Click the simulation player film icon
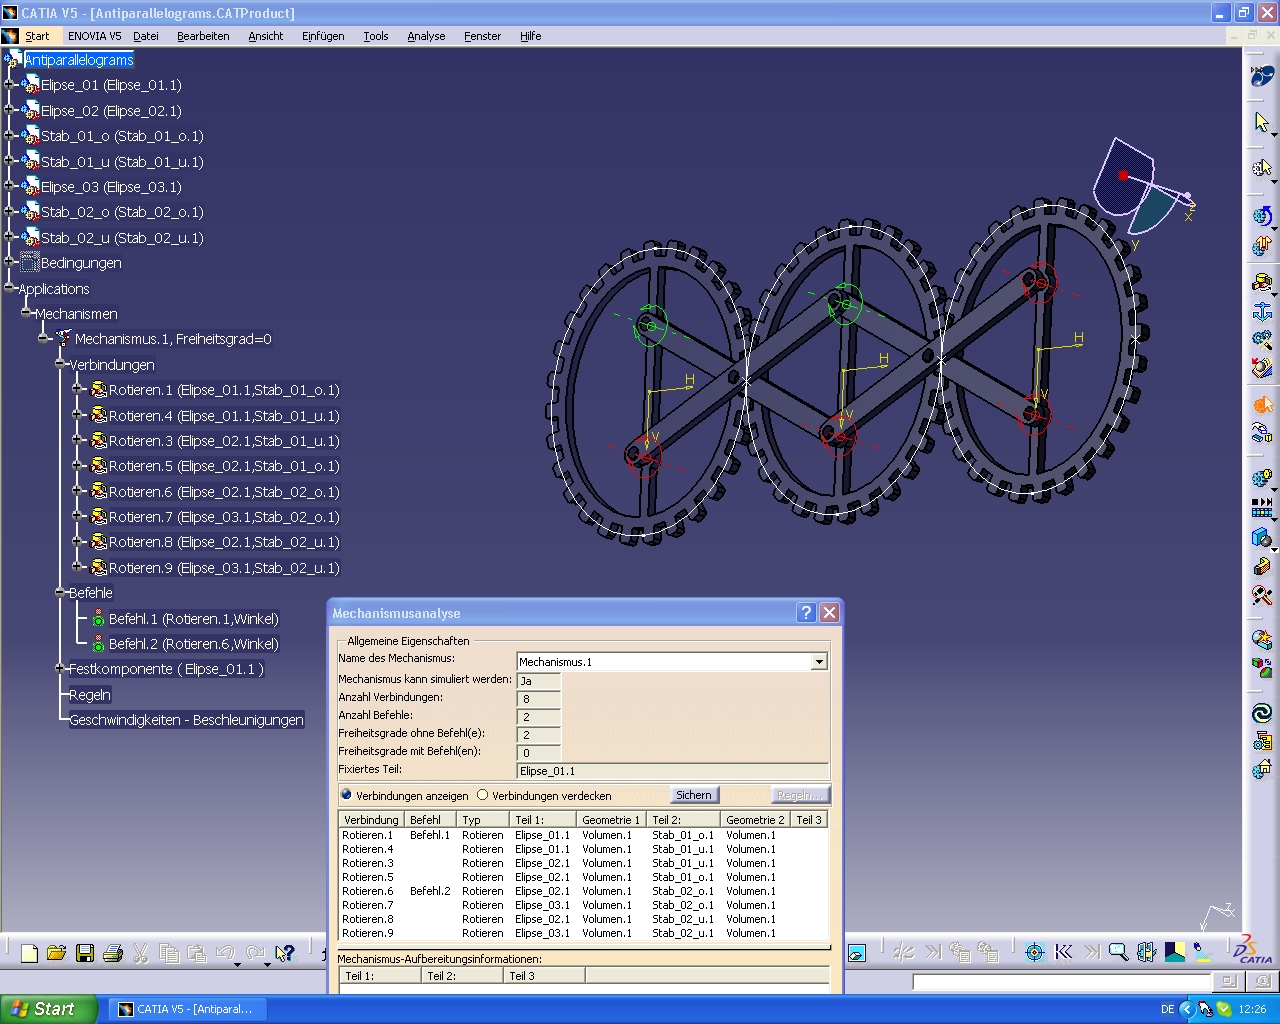Image resolution: width=1280 pixels, height=1024 pixels. click(1262, 509)
